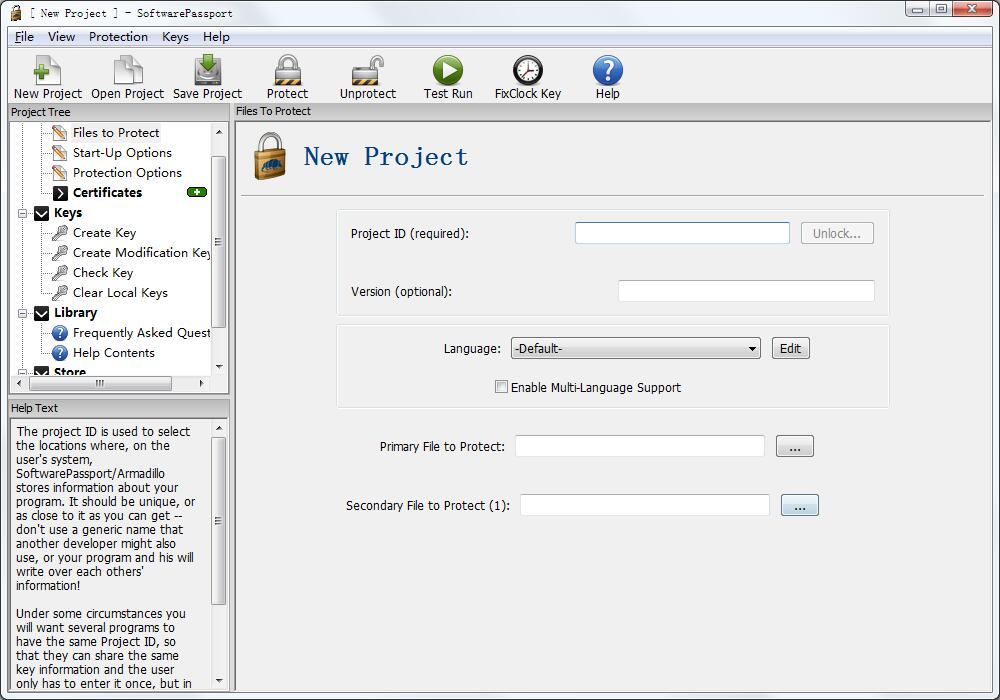
Task: Toggle the Keys checkbox in project tree
Action: [x=41, y=213]
